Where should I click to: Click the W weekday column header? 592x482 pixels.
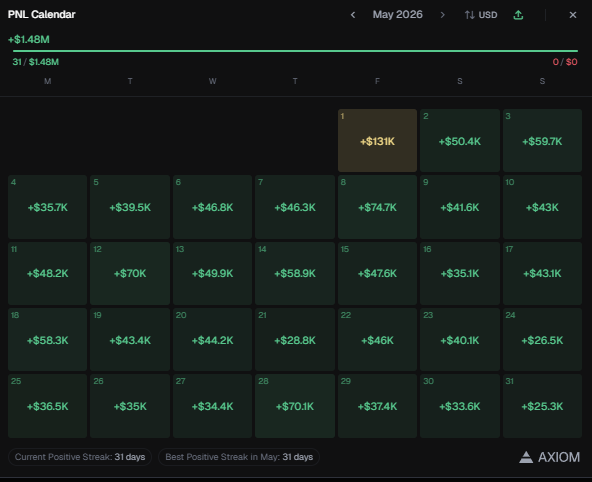(x=213, y=81)
